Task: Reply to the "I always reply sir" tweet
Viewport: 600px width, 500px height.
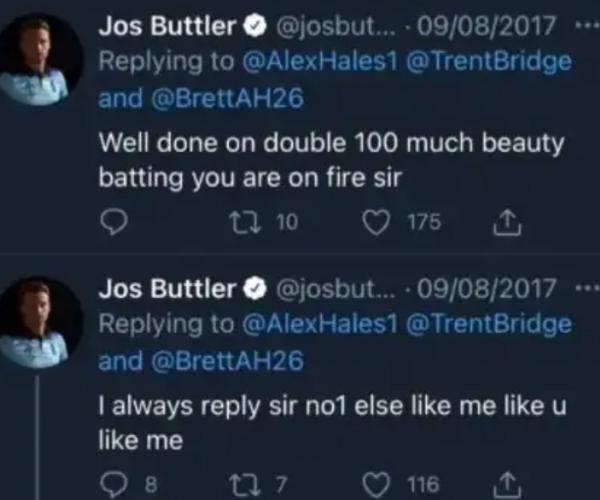Action: [x=114, y=484]
